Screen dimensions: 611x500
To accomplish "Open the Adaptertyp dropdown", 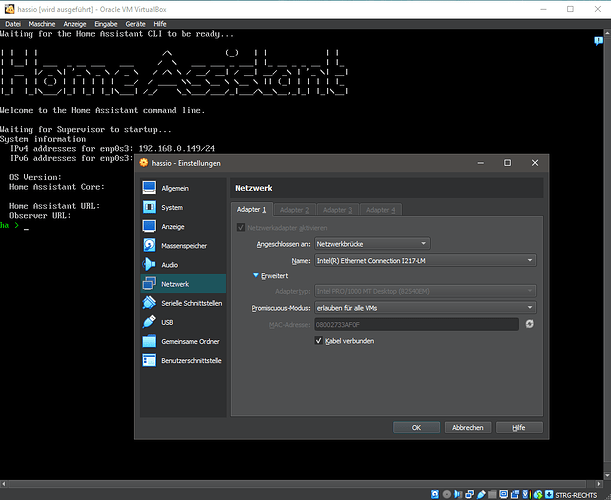I will 425,291.
